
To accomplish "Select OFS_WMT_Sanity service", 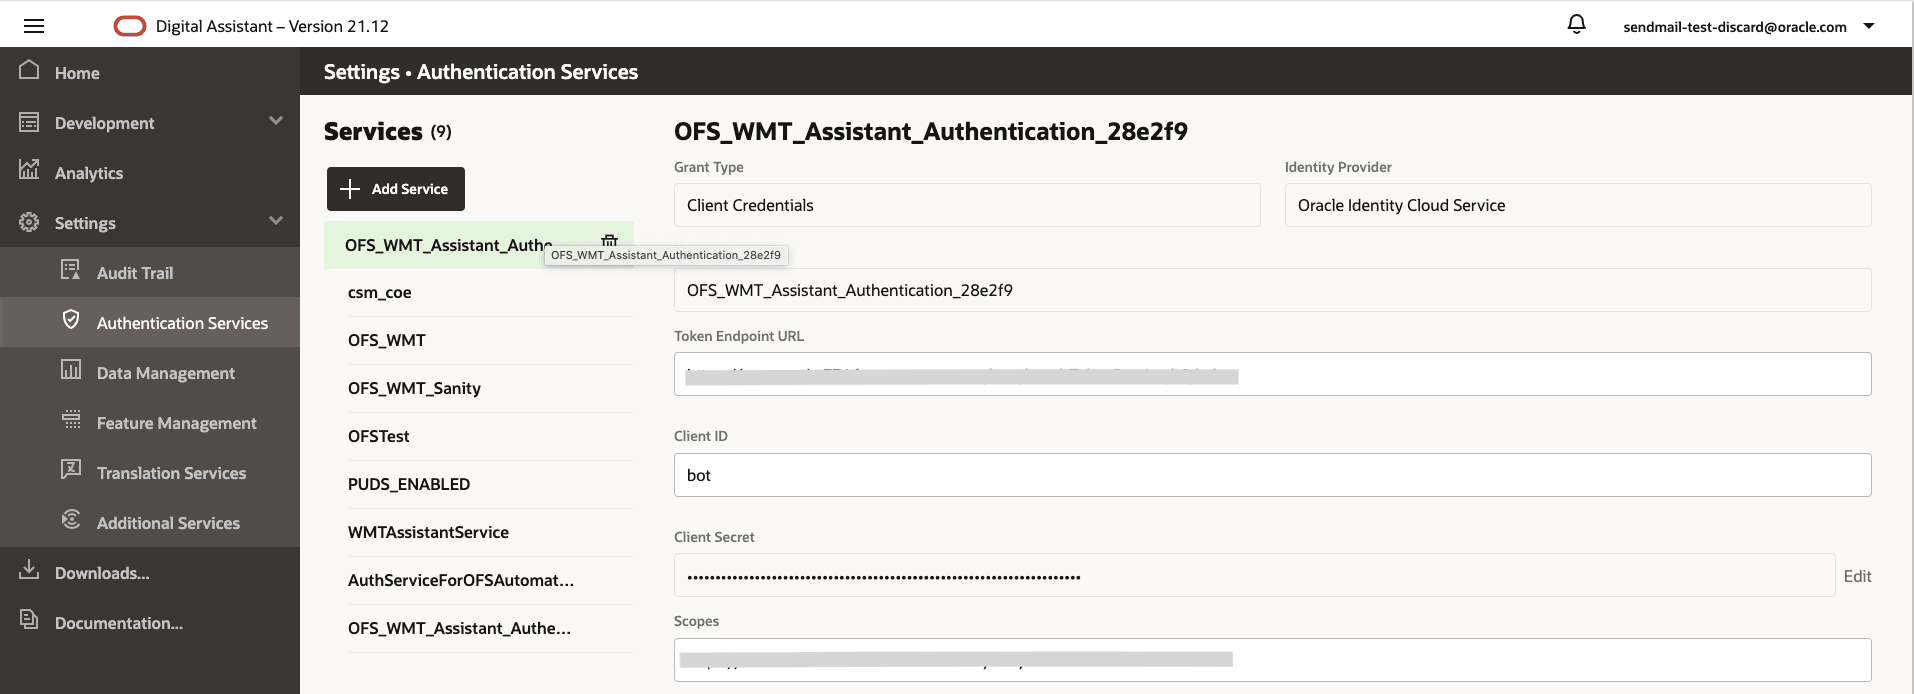I will coord(490,388).
